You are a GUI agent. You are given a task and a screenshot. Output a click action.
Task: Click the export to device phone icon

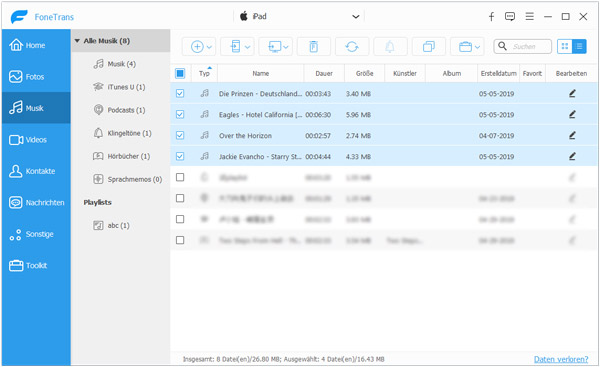point(235,47)
